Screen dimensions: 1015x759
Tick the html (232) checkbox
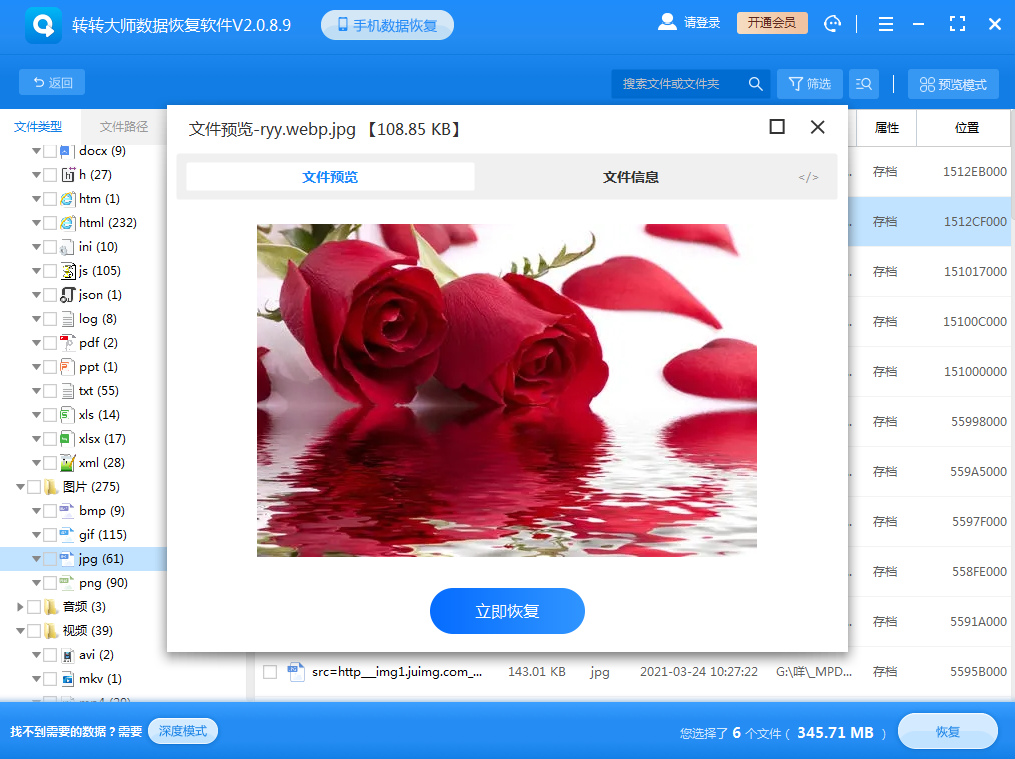[x=49, y=223]
